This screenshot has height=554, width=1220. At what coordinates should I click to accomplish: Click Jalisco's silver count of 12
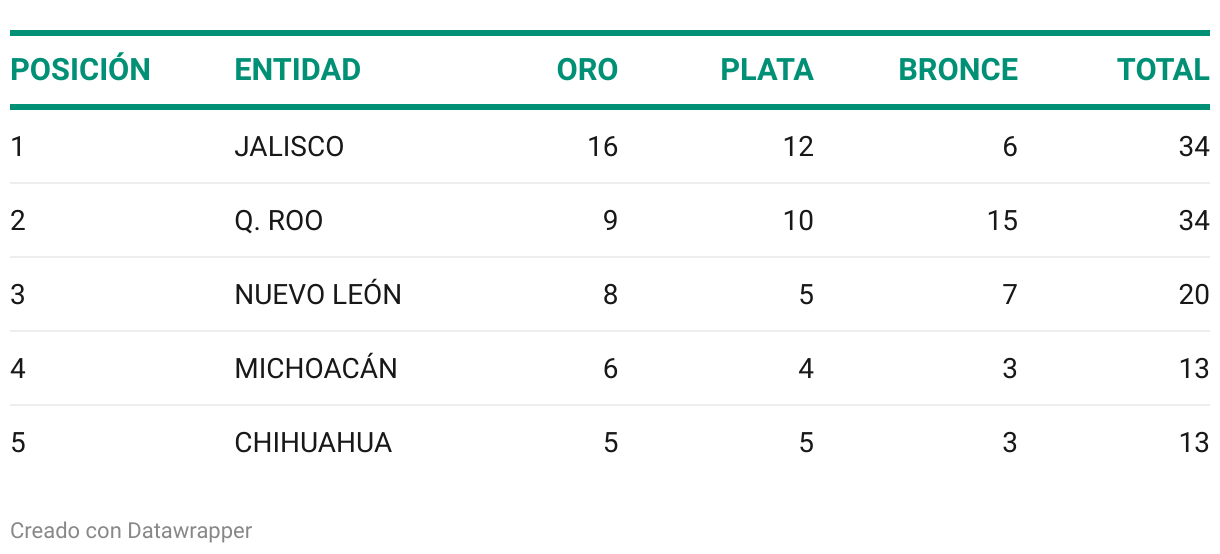click(798, 147)
